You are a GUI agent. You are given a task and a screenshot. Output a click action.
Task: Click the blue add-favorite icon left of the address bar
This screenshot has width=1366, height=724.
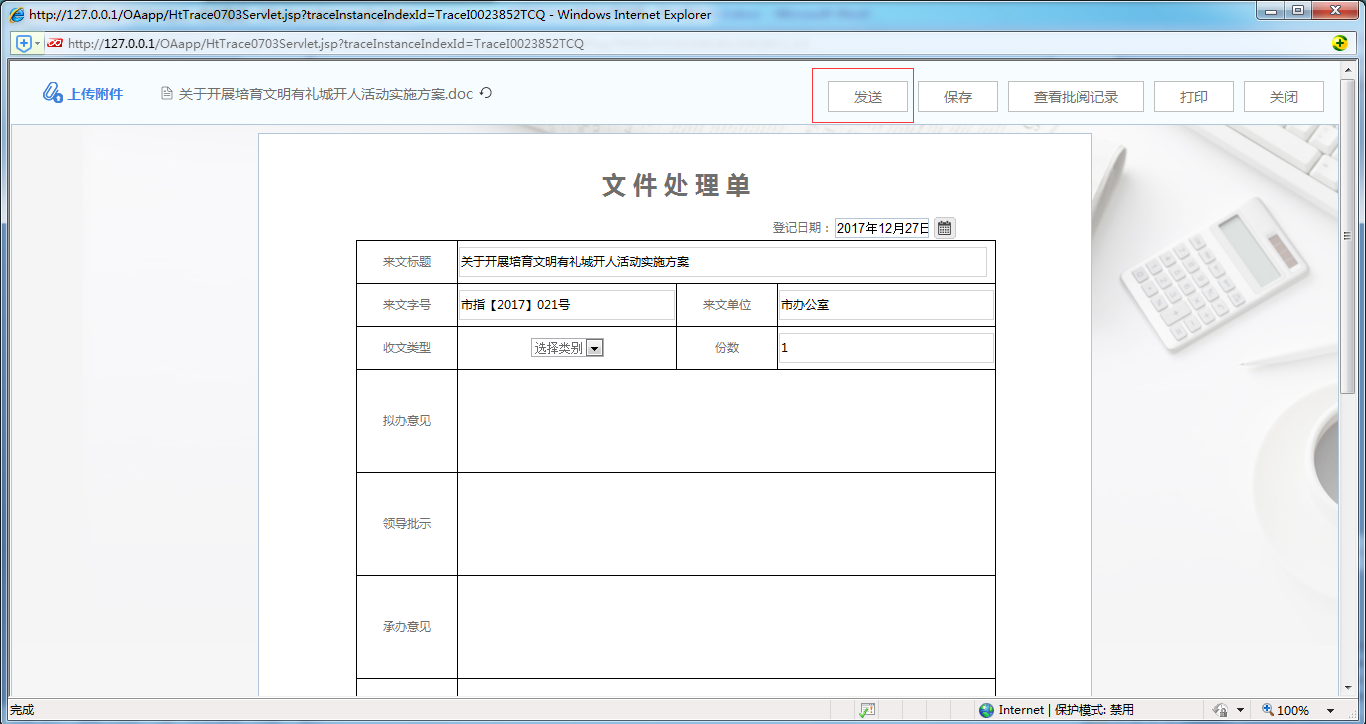click(21, 43)
